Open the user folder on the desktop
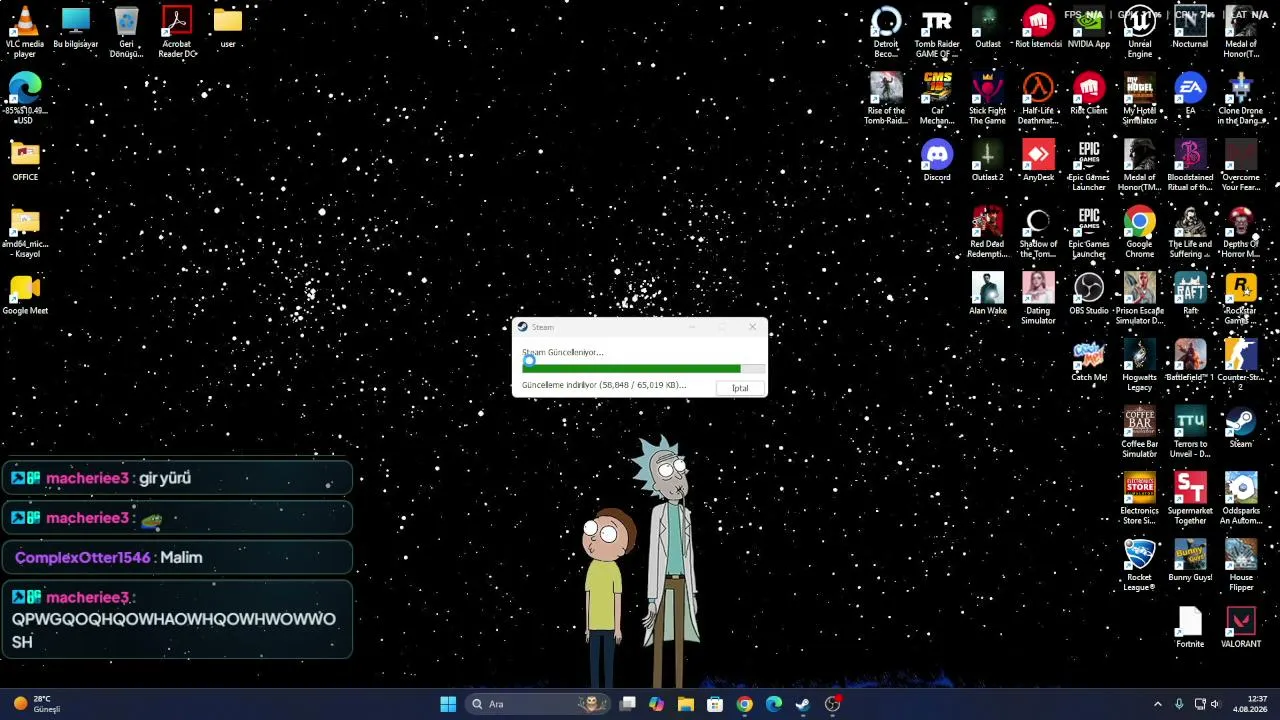 coord(228,28)
